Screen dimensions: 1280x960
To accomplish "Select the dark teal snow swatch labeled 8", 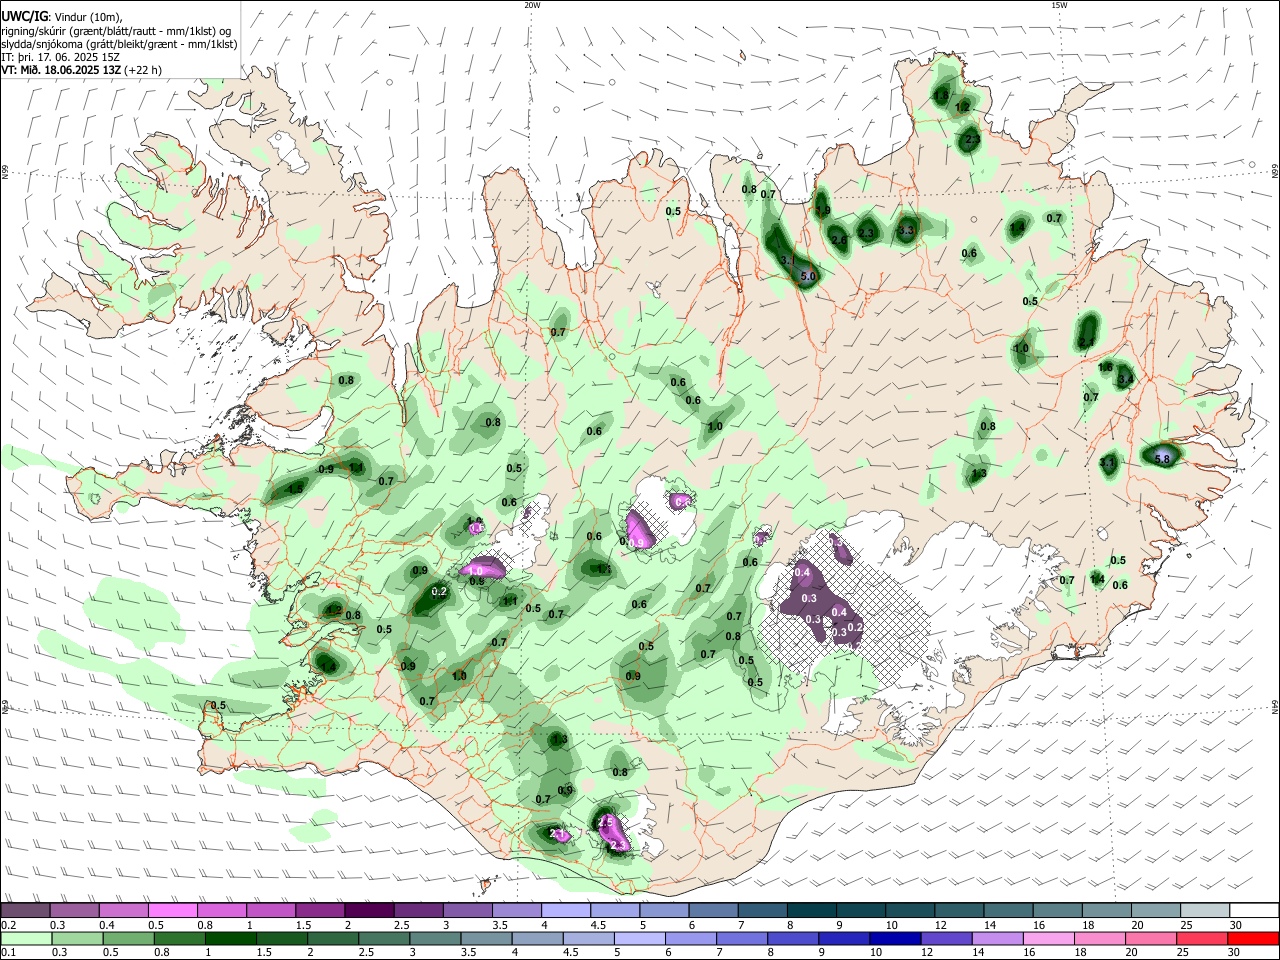I will coord(810,910).
